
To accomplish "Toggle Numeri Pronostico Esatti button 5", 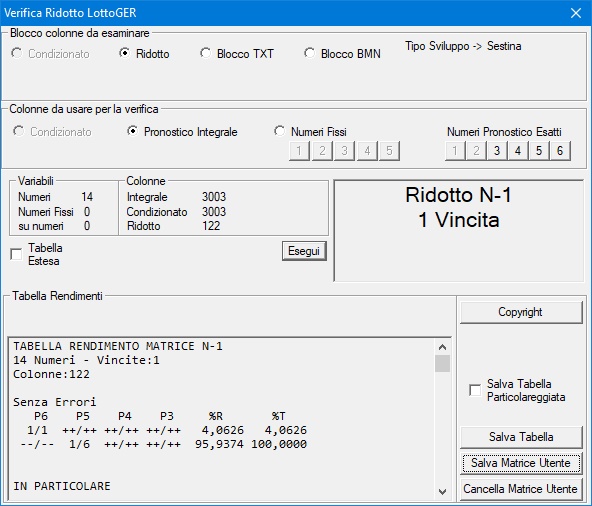I will point(539,151).
